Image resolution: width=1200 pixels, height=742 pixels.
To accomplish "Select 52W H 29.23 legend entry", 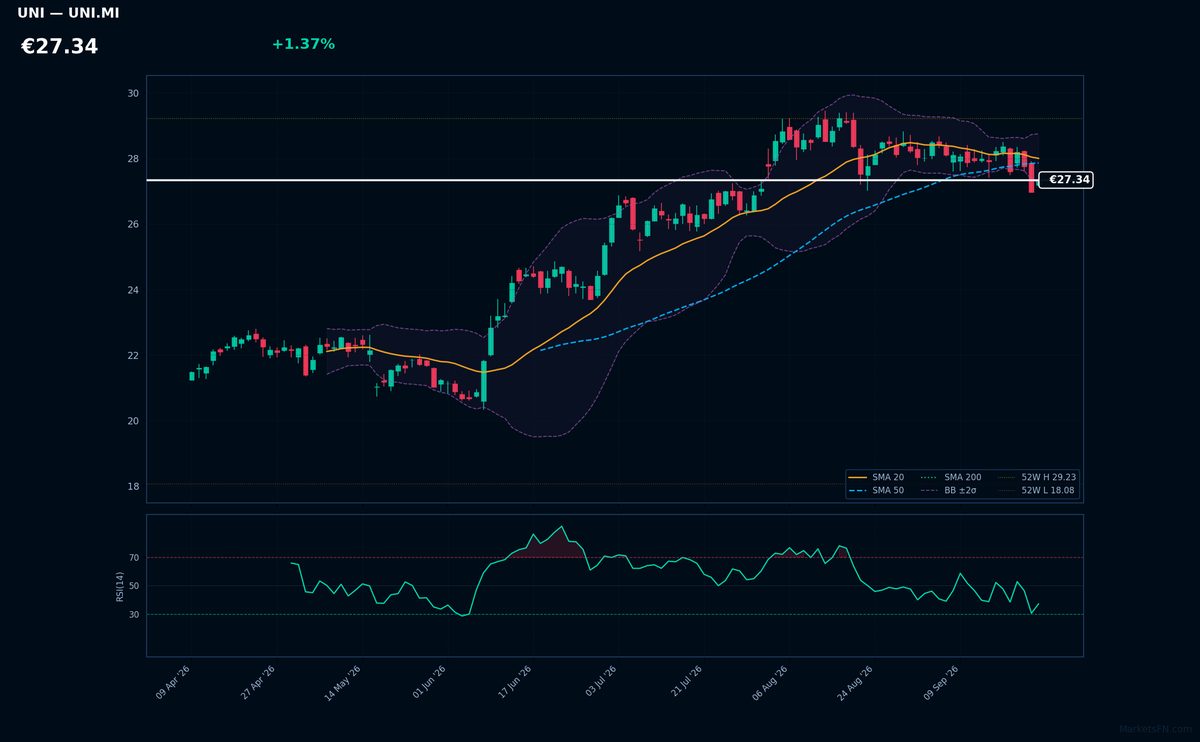I will click(1037, 478).
